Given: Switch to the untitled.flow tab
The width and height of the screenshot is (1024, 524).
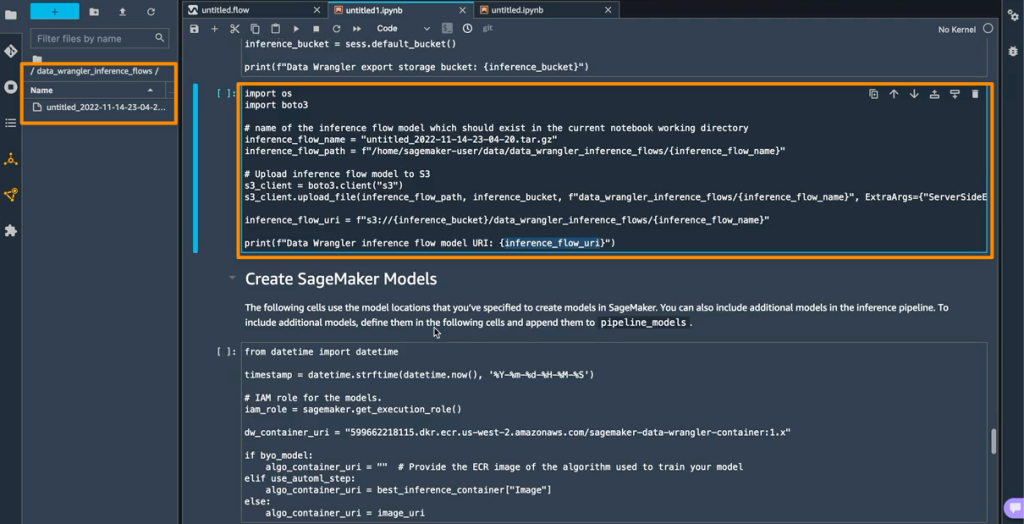Looking at the screenshot, I should (225, 9).
